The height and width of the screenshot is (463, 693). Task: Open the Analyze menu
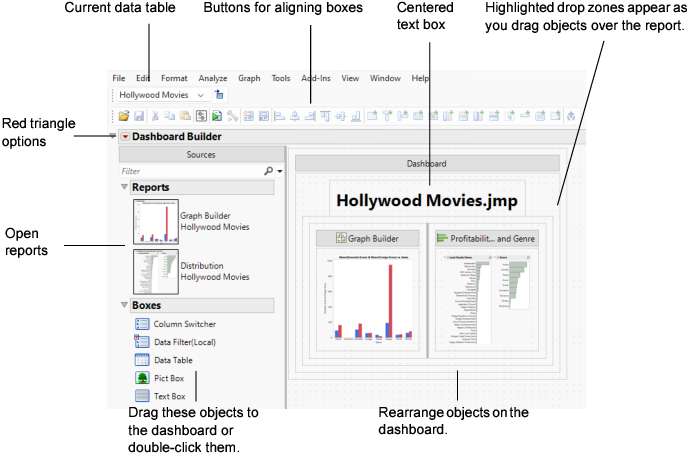click(x=213, y=78)
